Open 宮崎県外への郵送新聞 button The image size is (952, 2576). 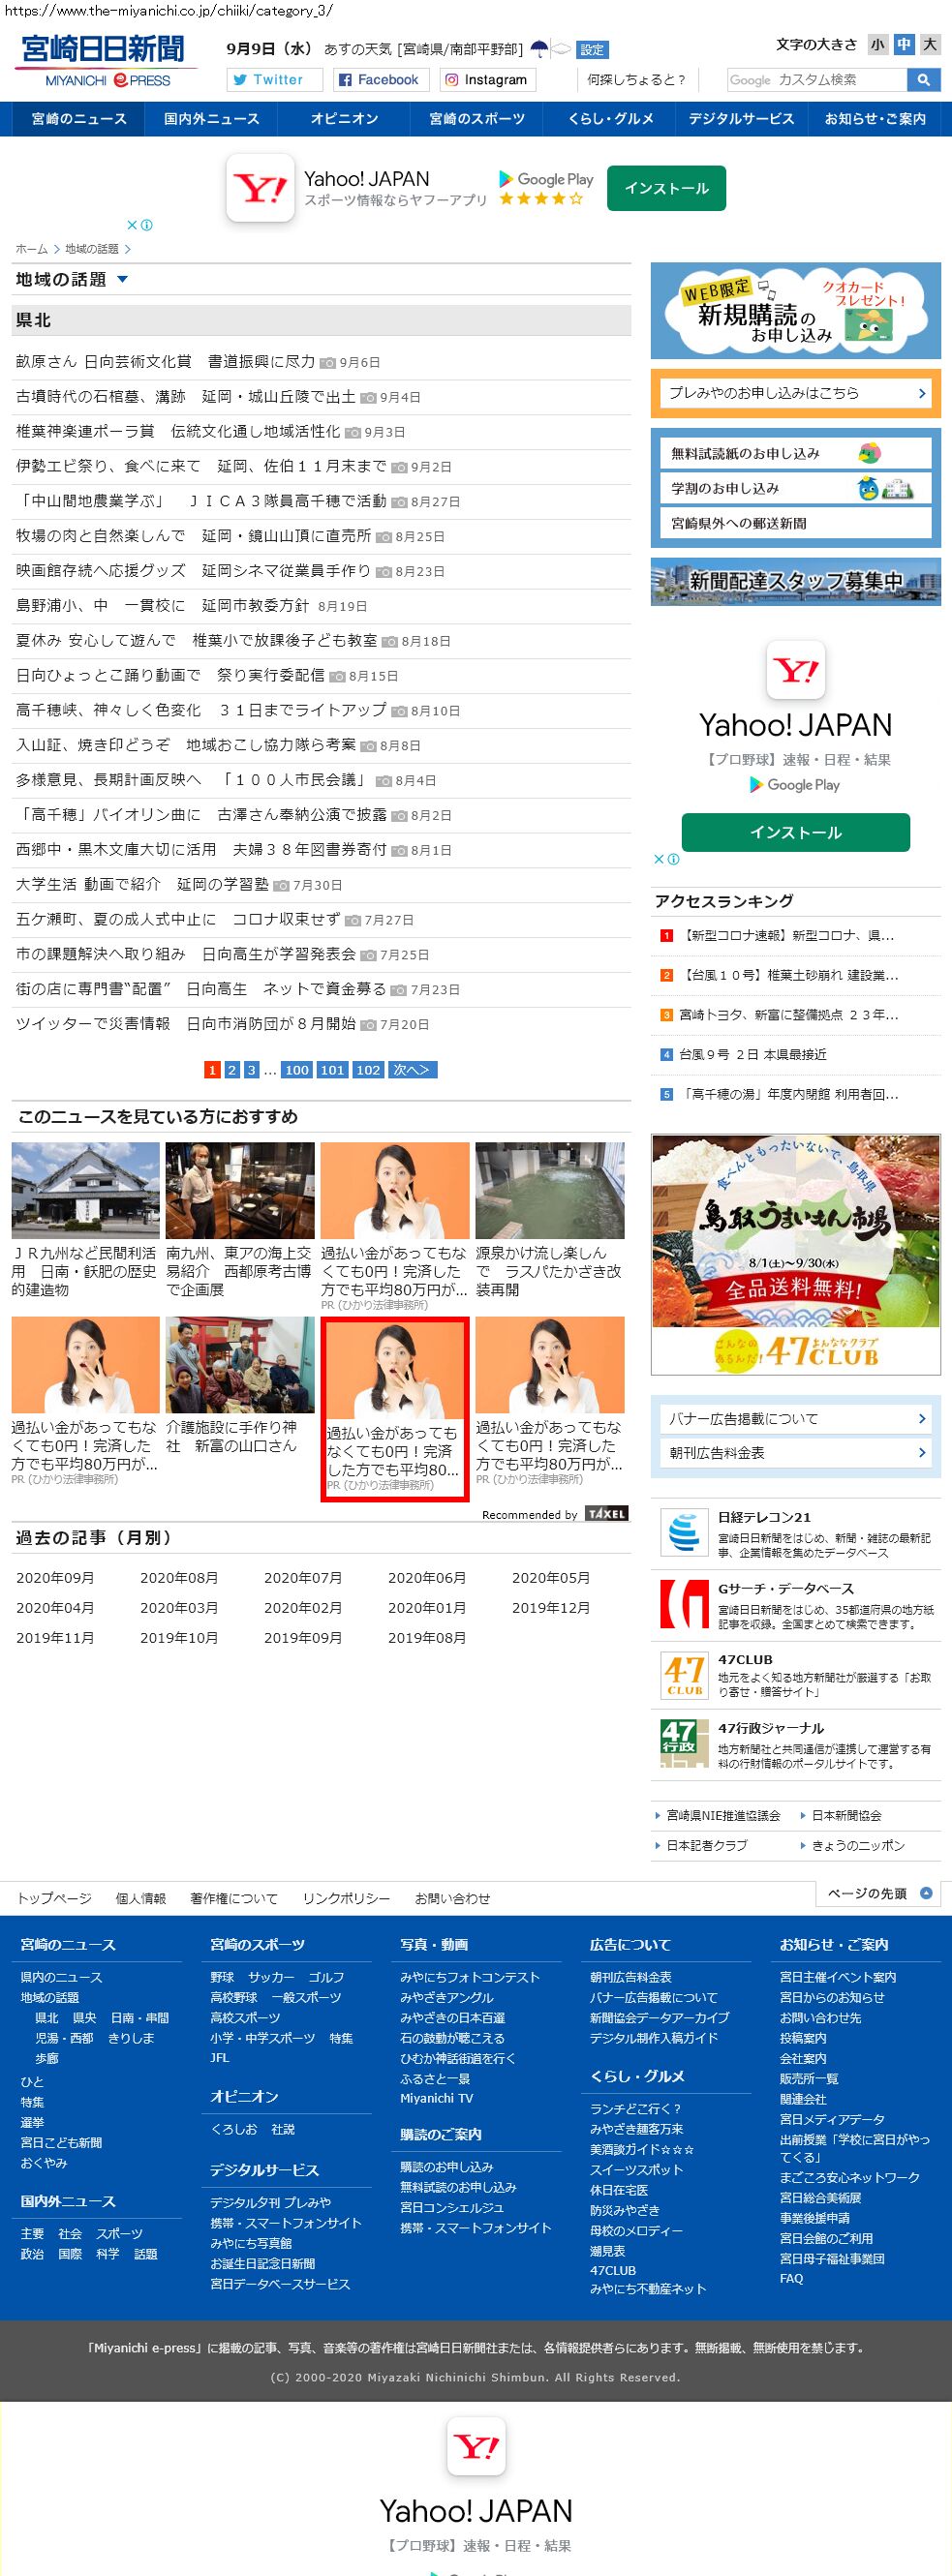796,523
